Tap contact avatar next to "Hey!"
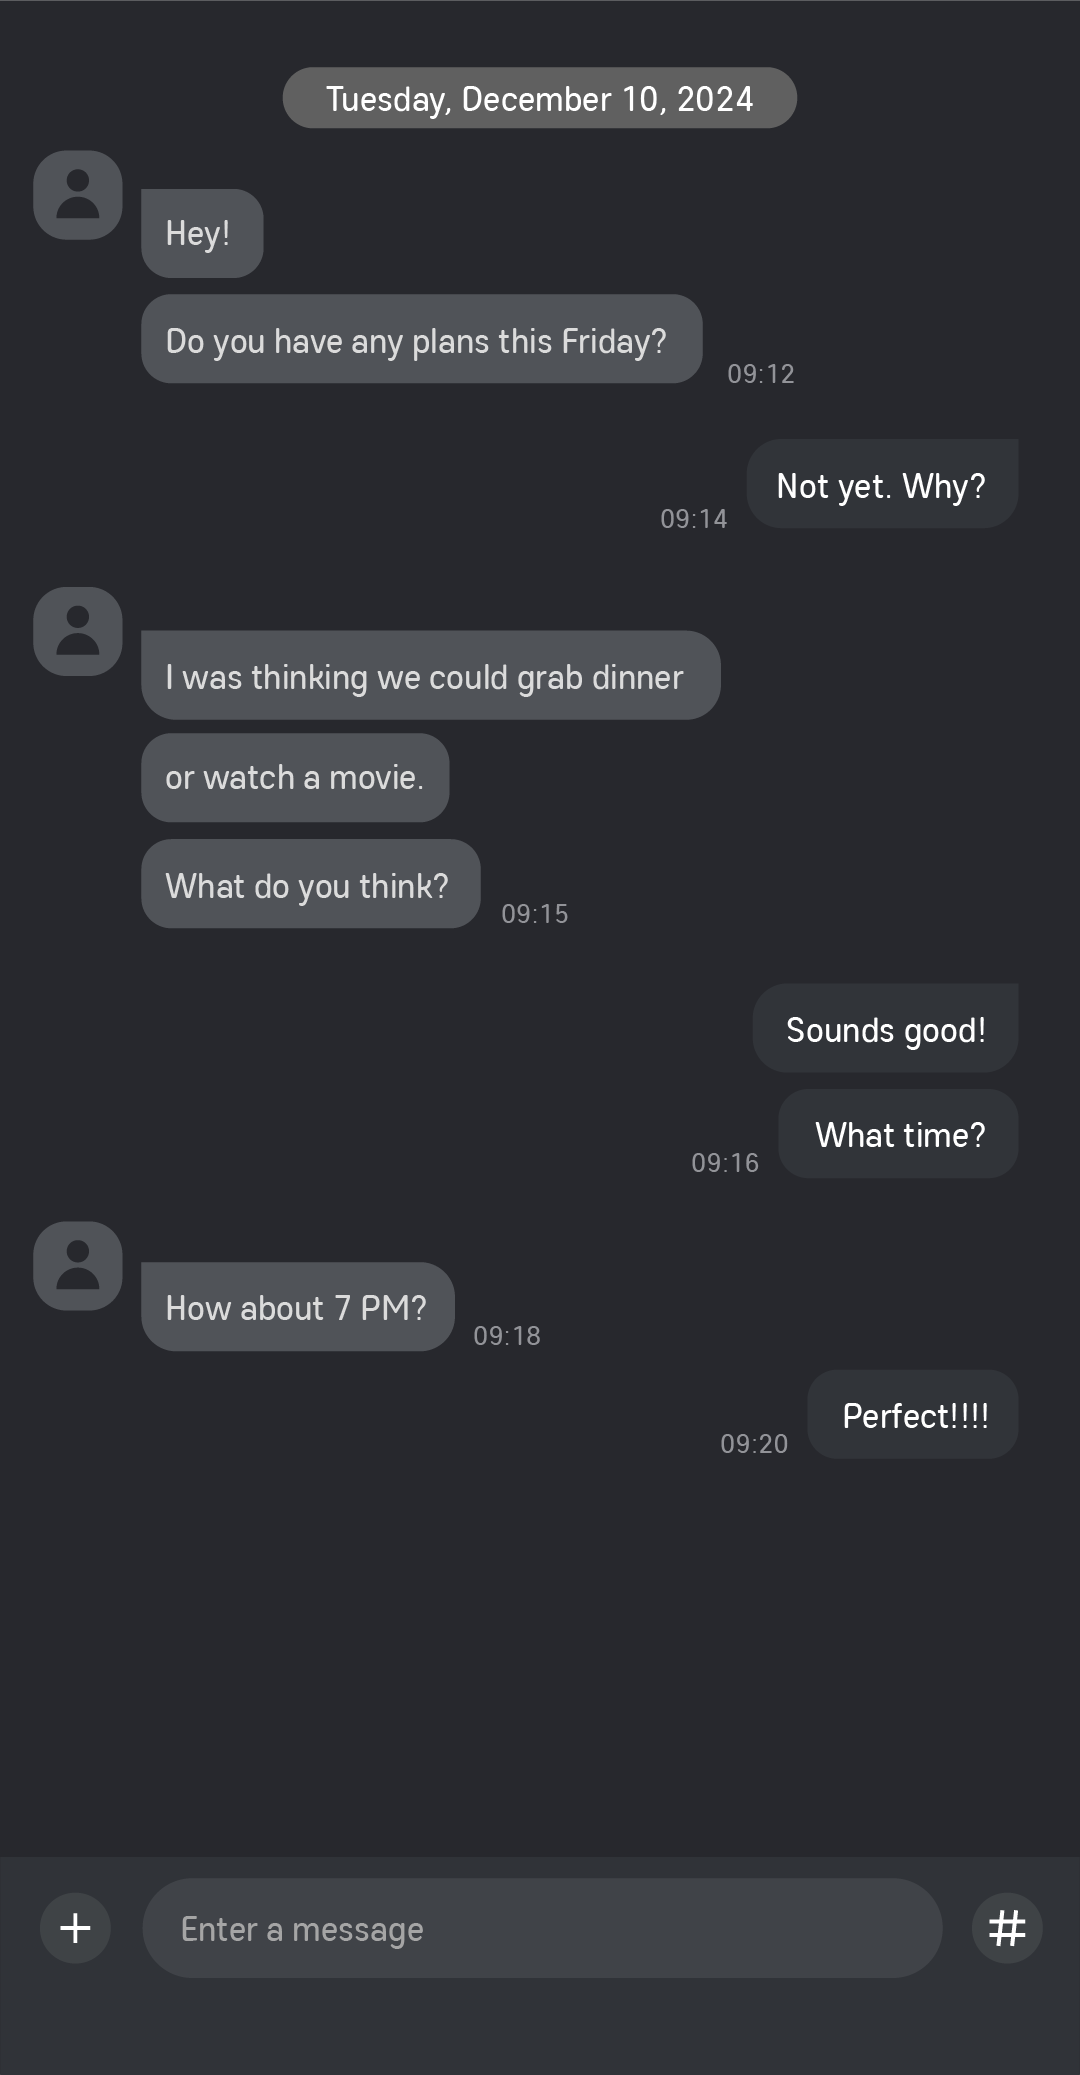This screenshot has width=1080, height=2075. (78, 195)
